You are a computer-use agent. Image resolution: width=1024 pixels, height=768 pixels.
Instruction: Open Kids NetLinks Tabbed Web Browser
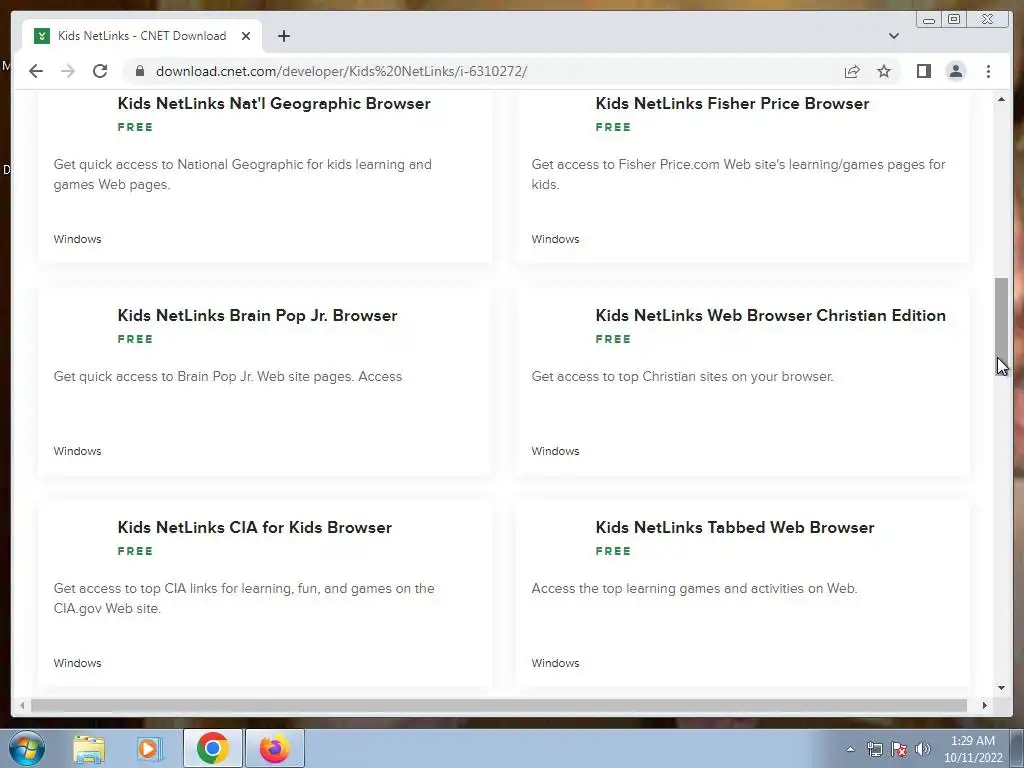coord(735,528)
